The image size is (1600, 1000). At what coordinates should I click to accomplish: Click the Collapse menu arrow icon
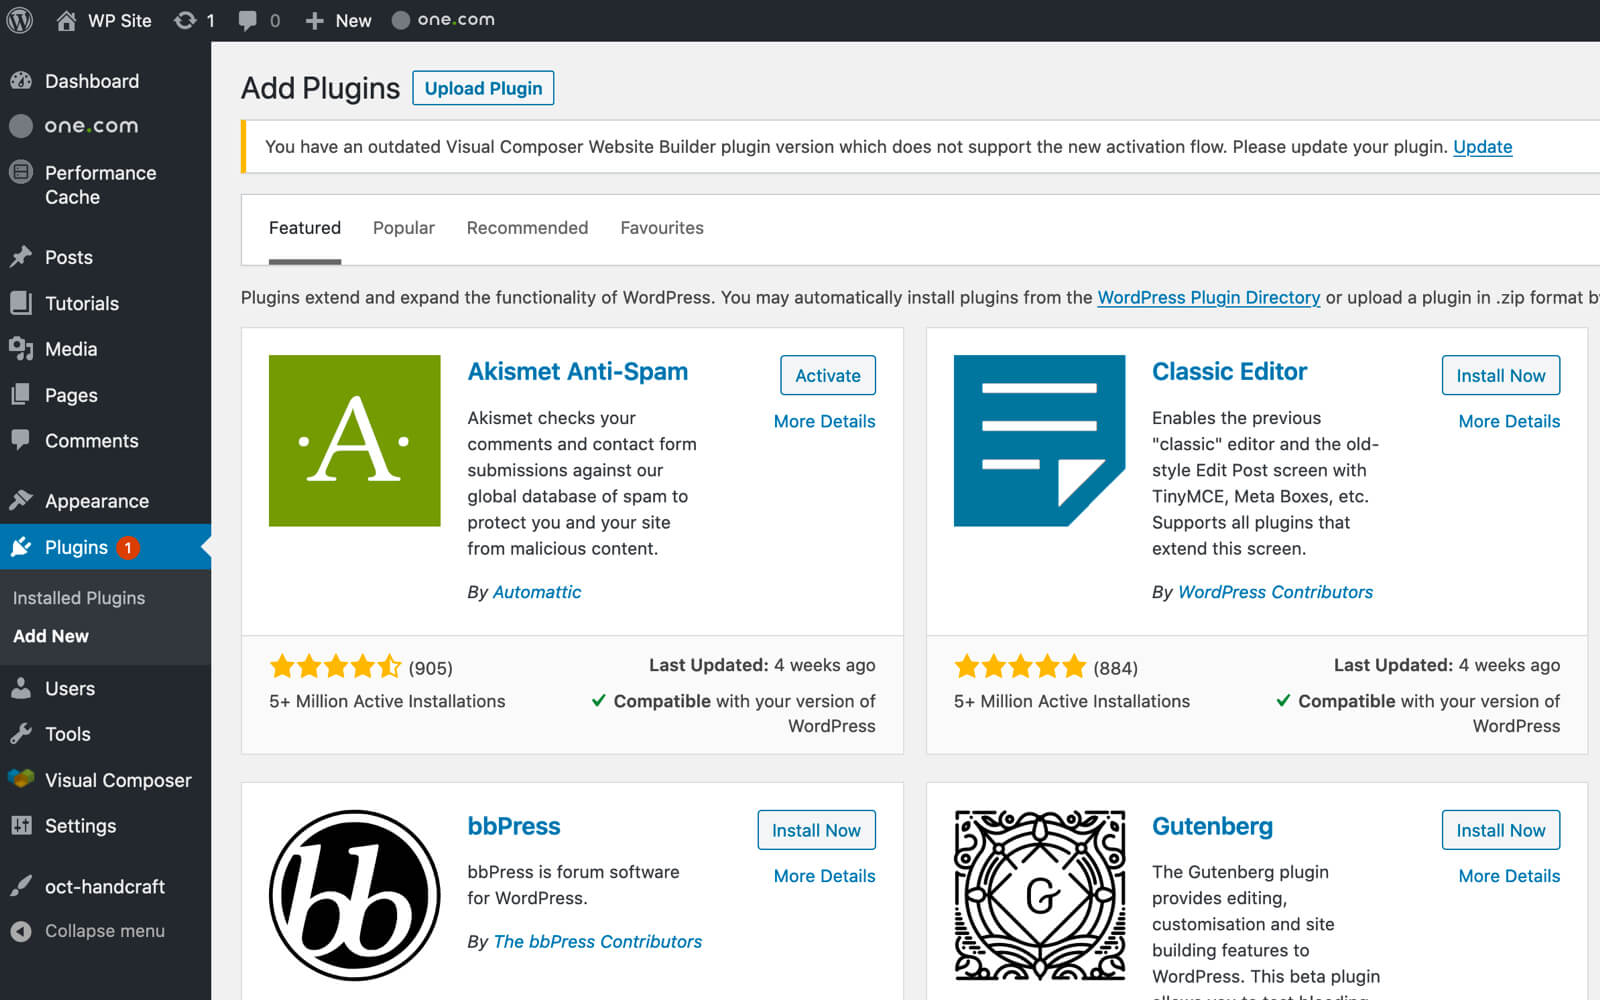(x=21, y=931)
